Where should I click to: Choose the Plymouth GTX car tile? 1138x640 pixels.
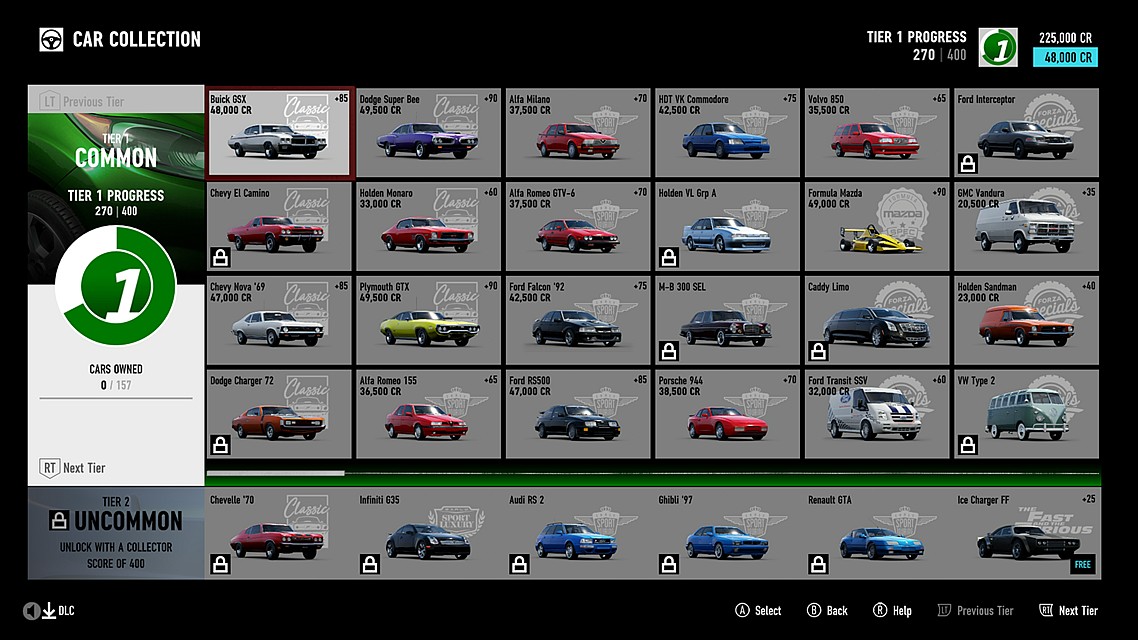429,320
